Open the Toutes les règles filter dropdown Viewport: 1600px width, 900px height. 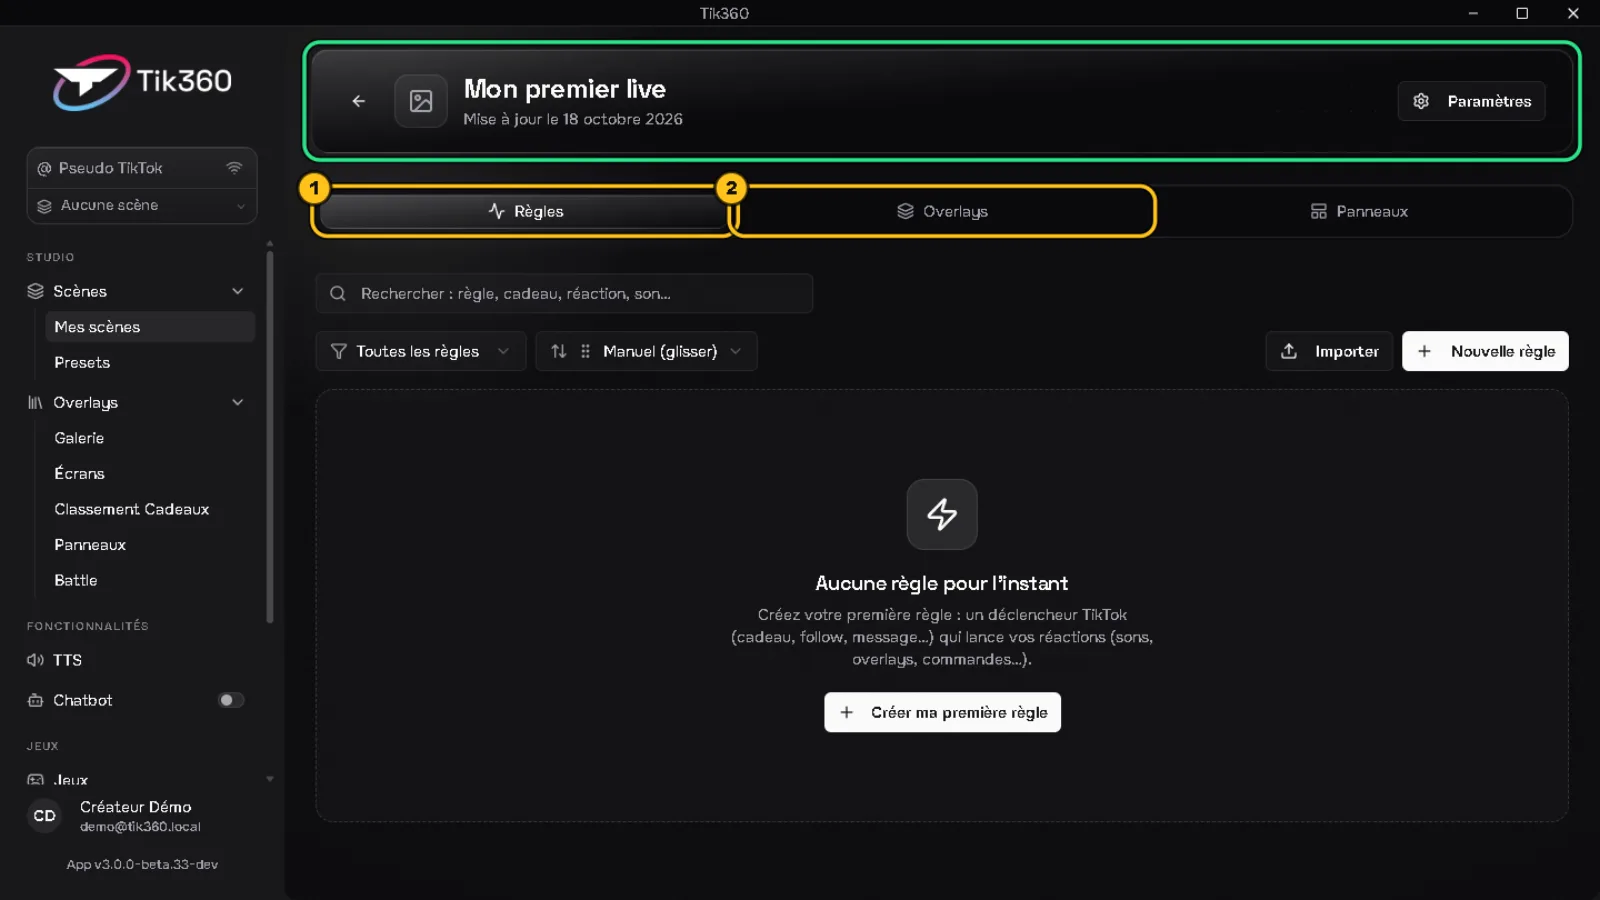pyautogui.click(x=420, y=351)
